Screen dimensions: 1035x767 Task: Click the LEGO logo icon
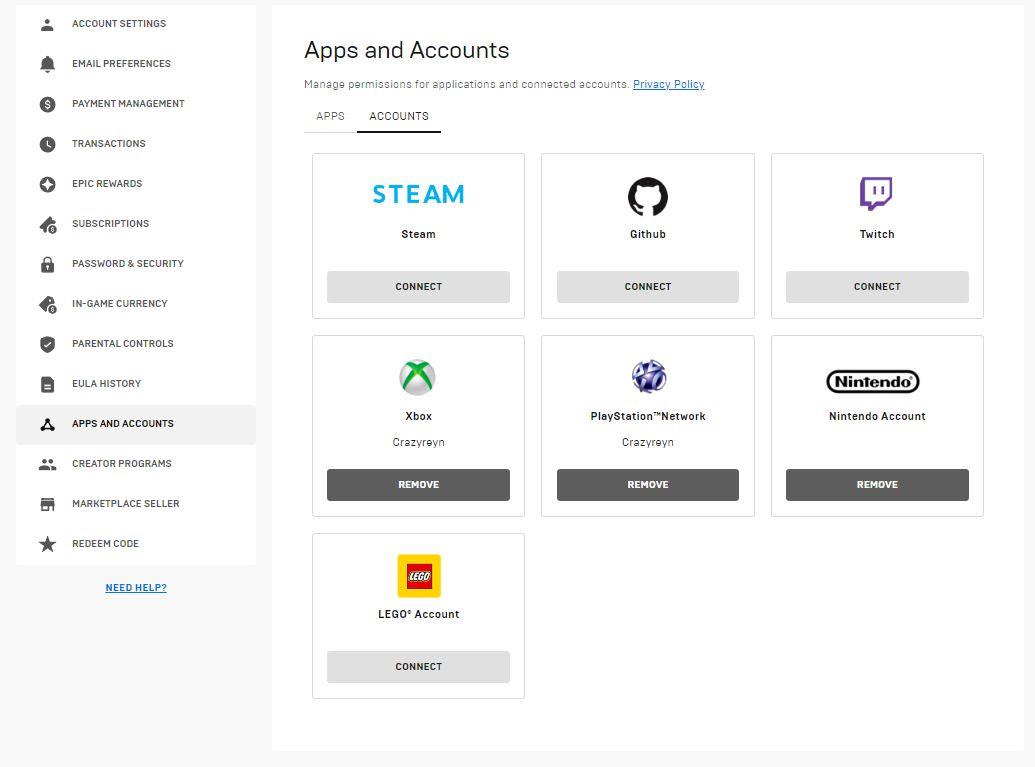418,576
